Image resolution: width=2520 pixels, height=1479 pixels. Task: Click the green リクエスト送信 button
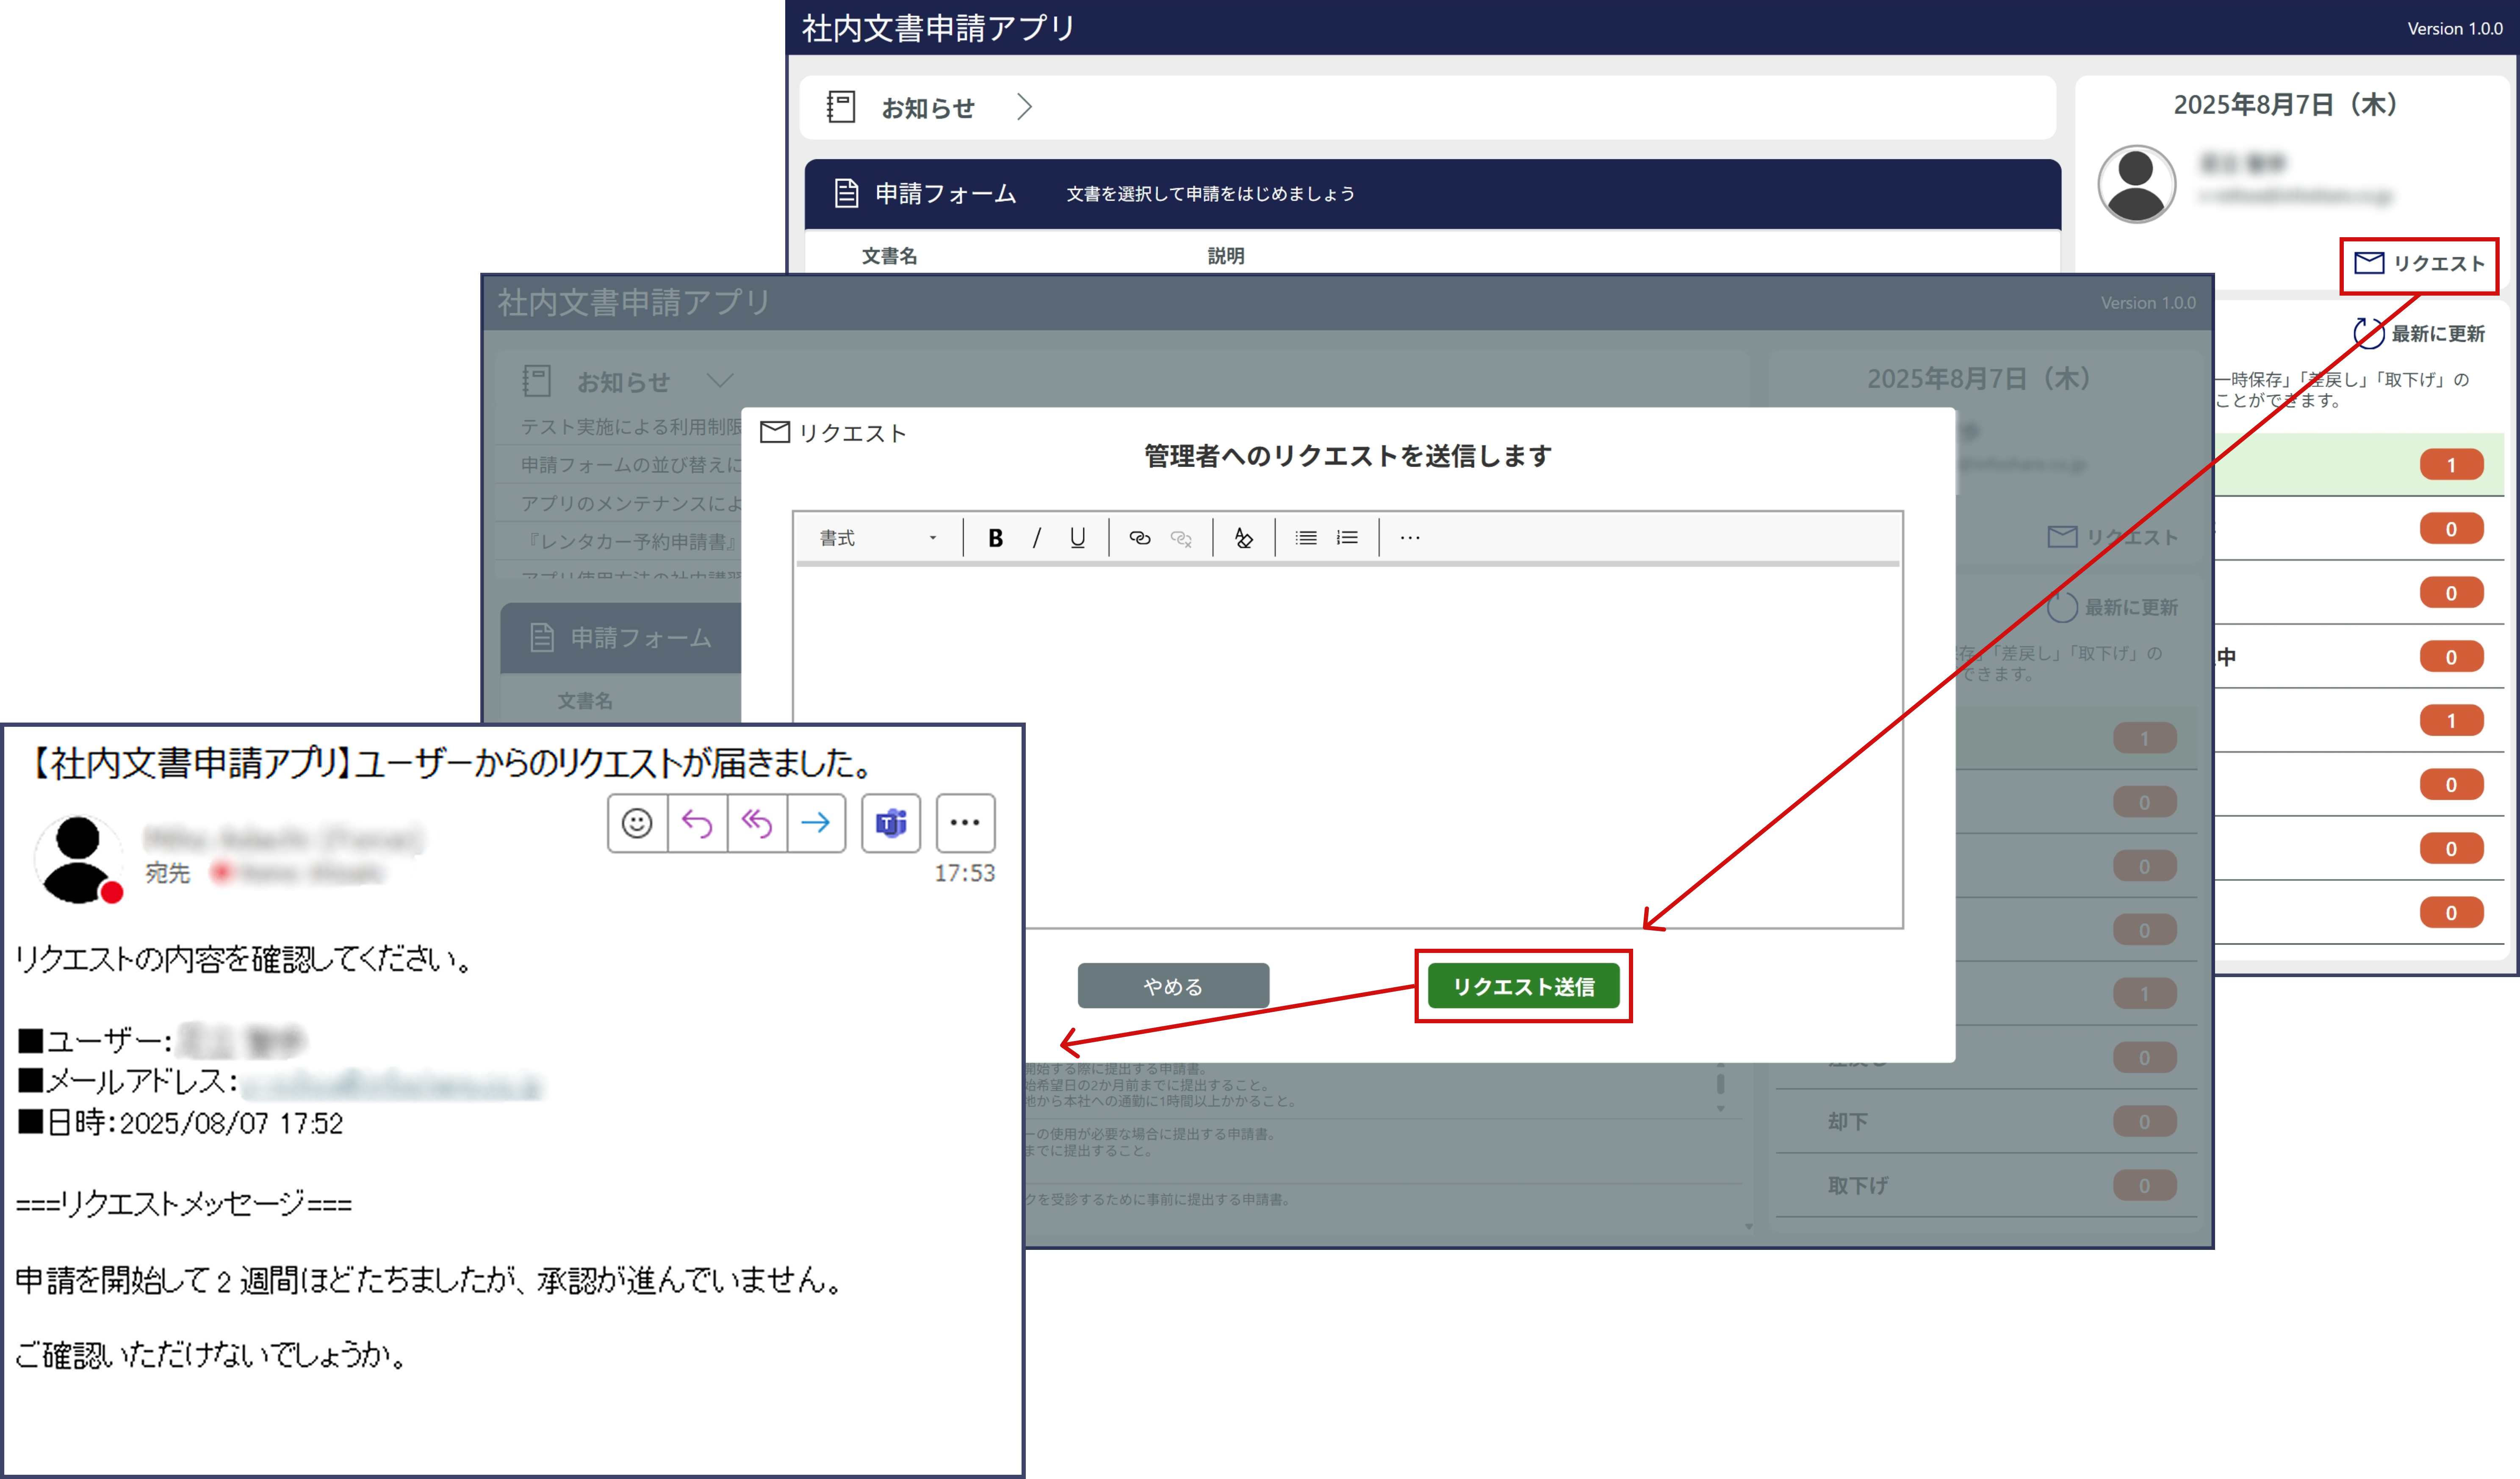tap(1523, 987)
